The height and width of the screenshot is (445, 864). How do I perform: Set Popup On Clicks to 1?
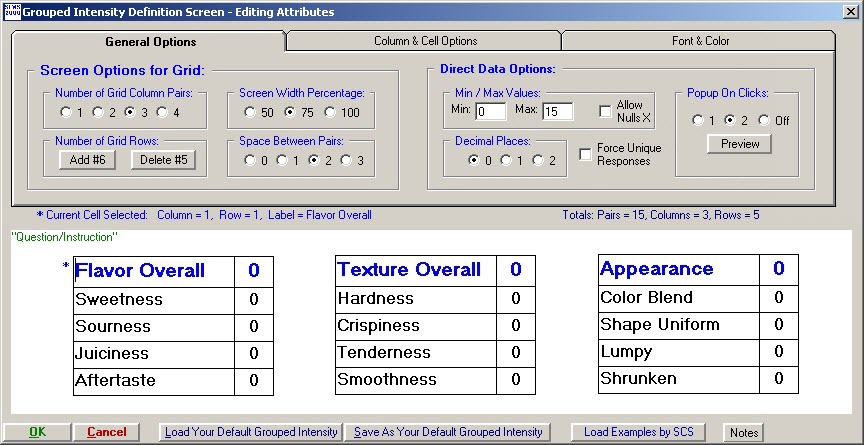tap(698, 120)
